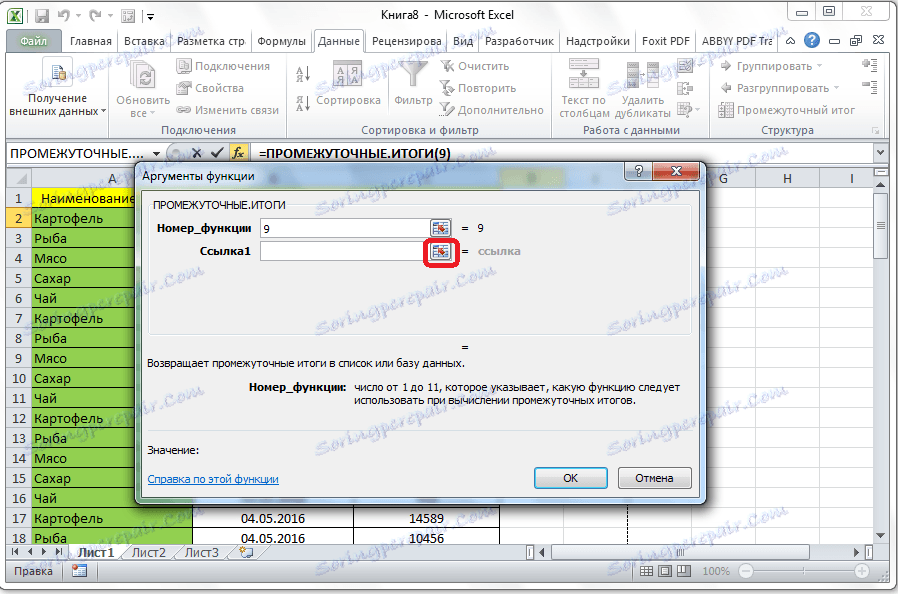
Task: Select the Лист2 sheet tab
Action: pyautogui.click(x=146, y=551)
